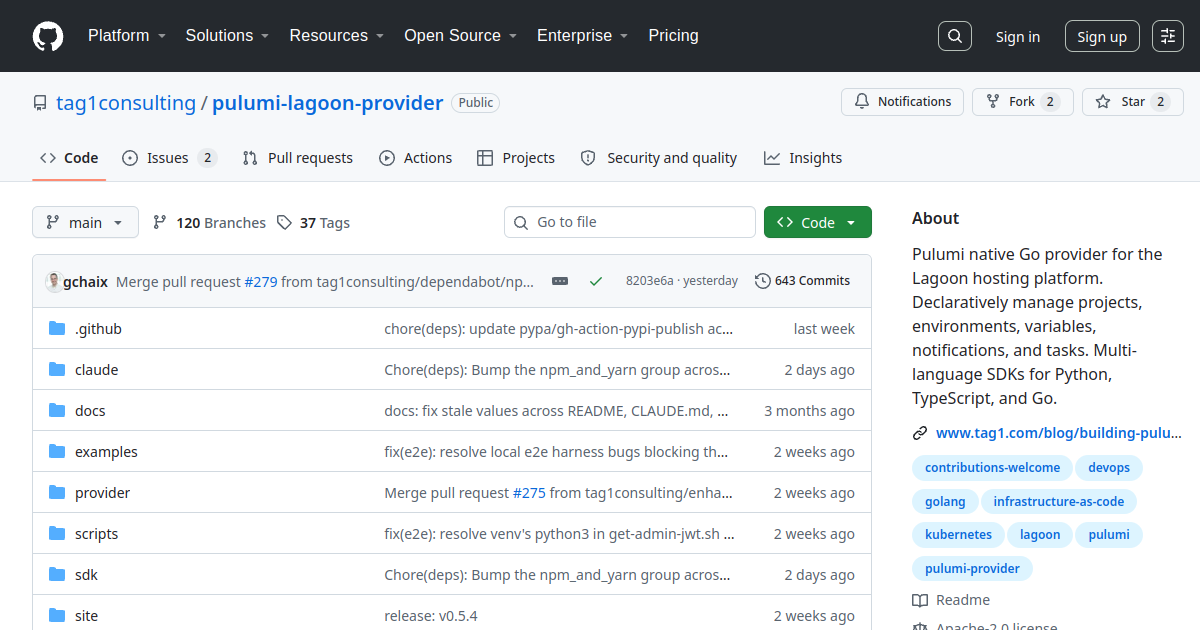This screenshot has width=1200, height=630.
Task: Click the branch icon beside 120 Branches
Action: pos(160,222)
